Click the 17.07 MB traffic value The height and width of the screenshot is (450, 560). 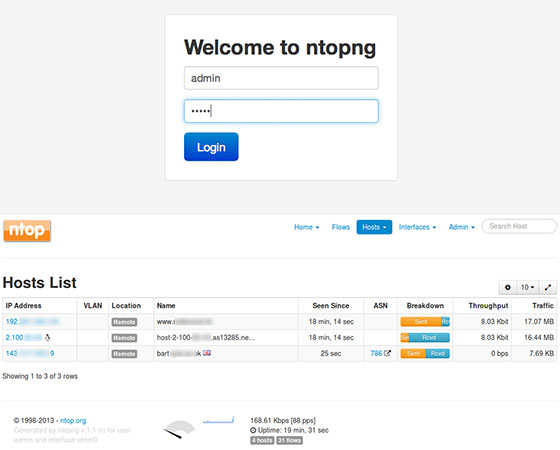click(x=539, y=321)
